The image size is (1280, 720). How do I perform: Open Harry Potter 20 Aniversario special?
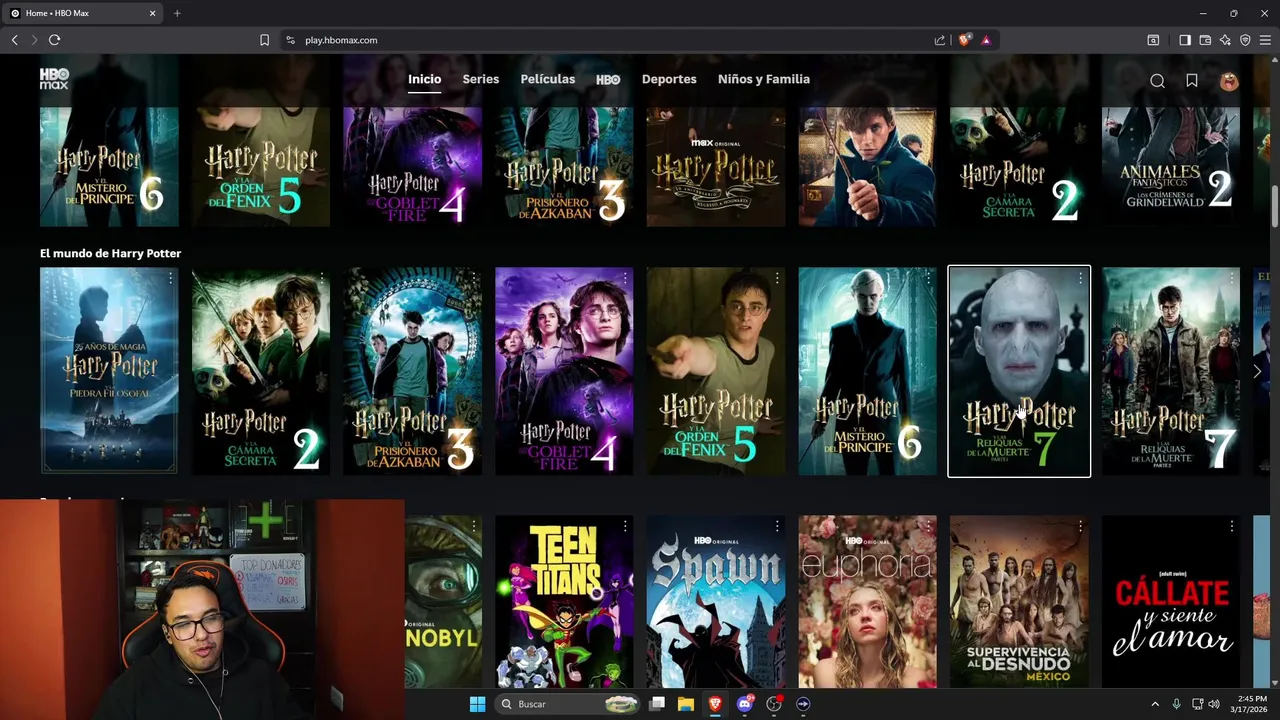tap(716, 165)
